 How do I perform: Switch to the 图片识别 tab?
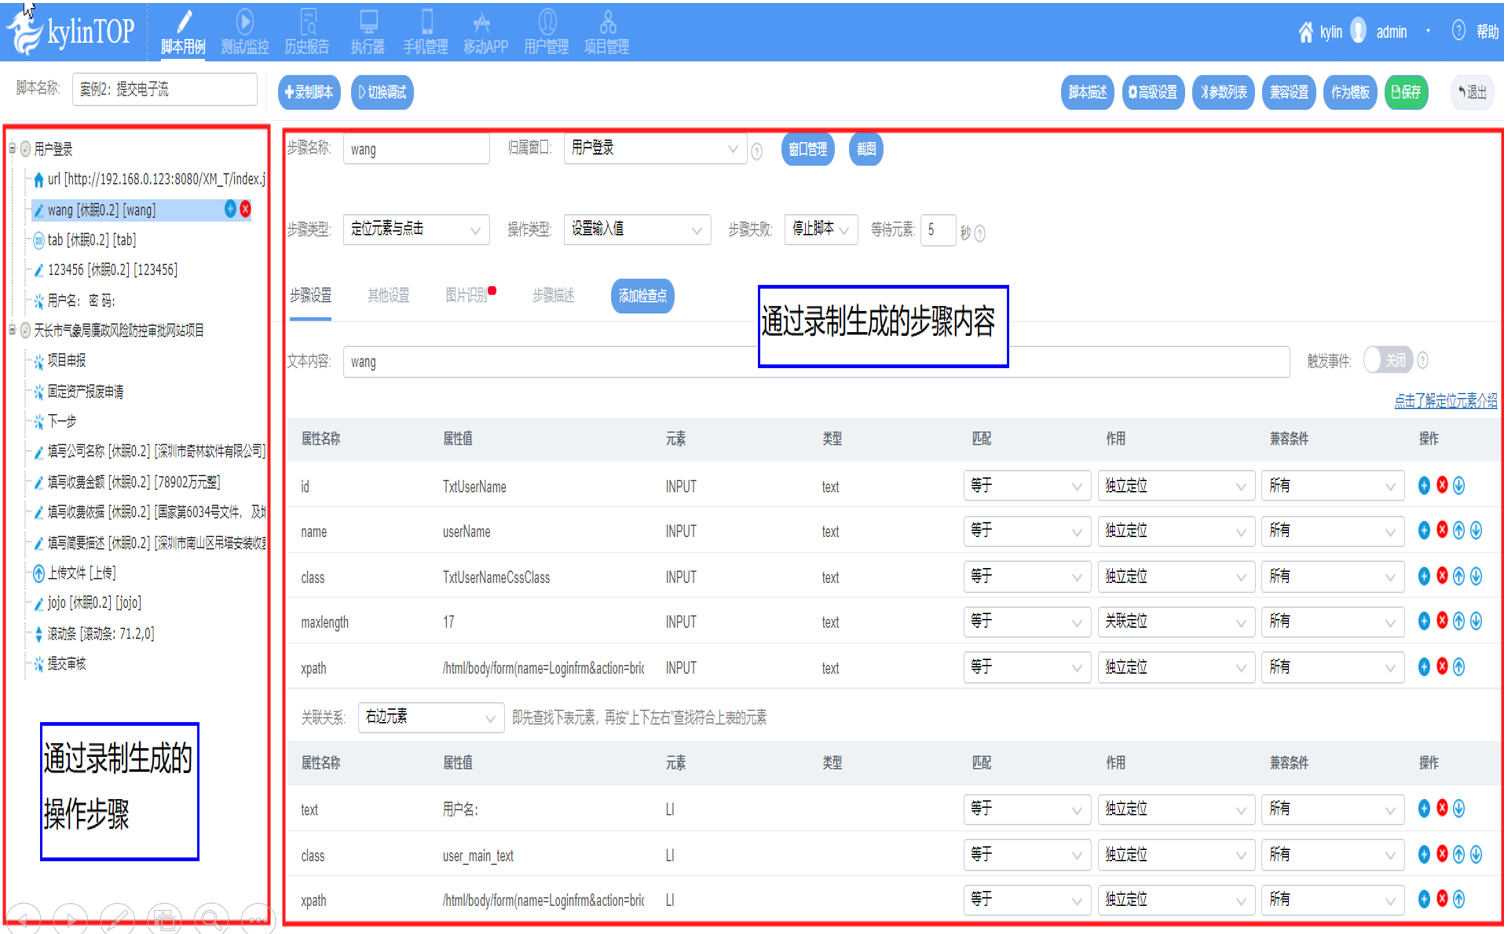[x=466, y=295]
